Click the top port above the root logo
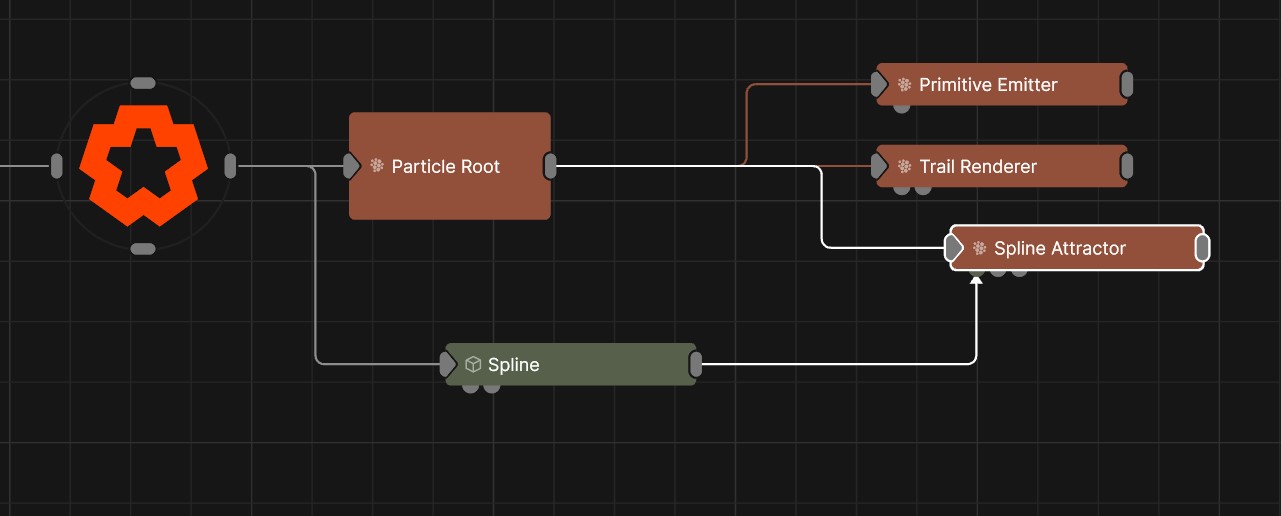The width and height of the screenshot is (1281, 516). pos(143,83)
